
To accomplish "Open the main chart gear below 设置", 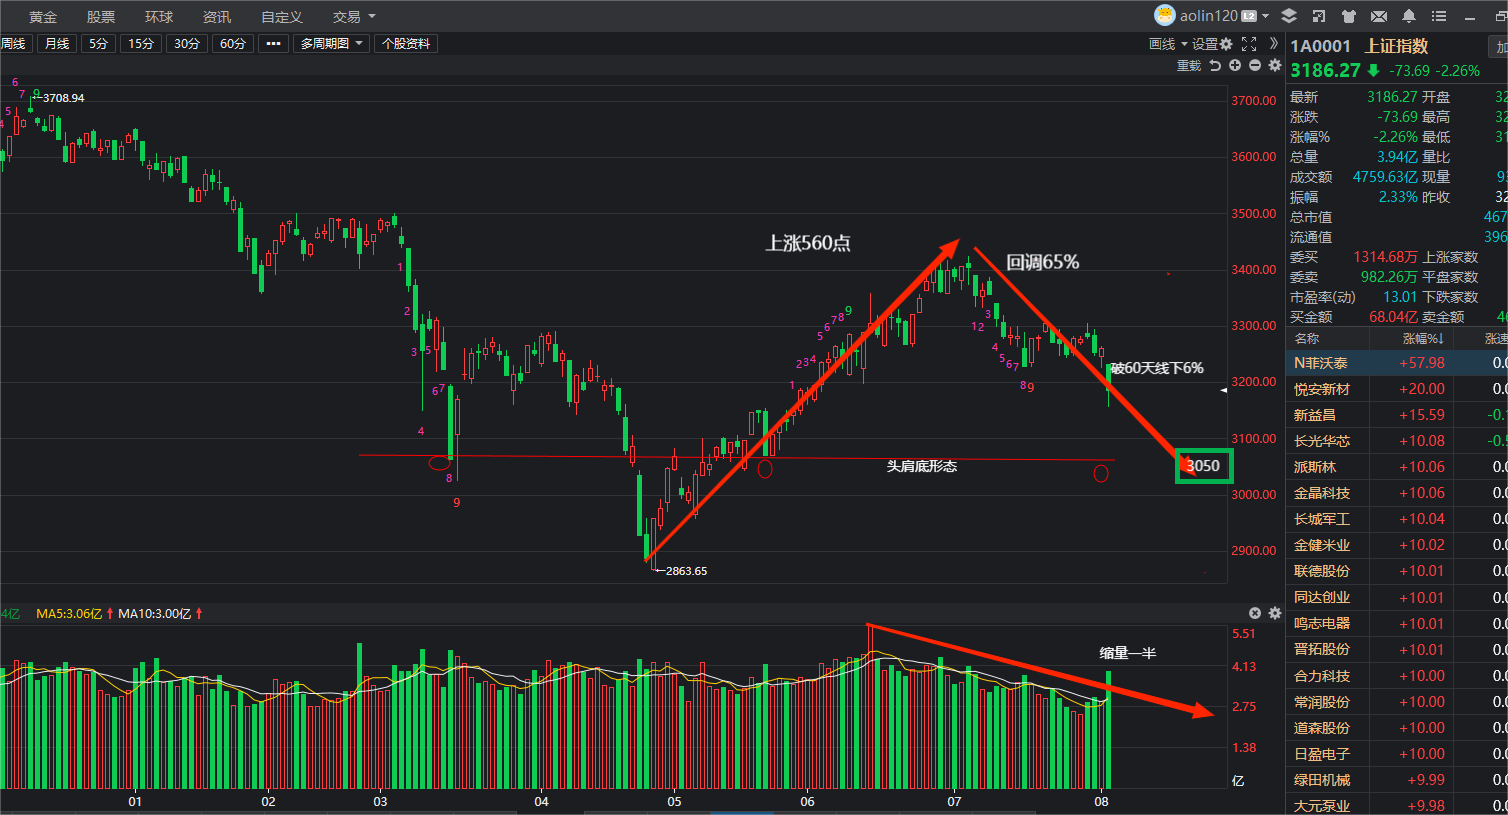I will pos(1275,65).
